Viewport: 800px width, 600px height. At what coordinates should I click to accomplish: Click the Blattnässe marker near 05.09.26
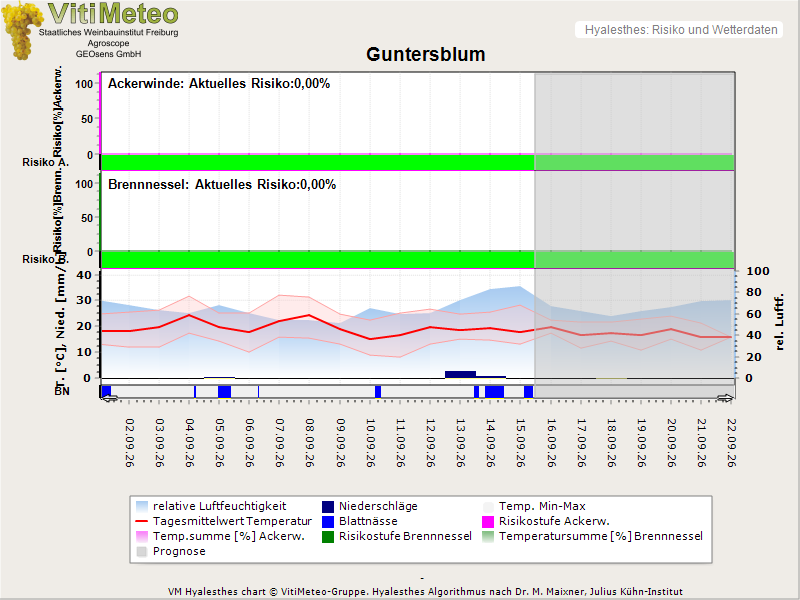tap(224, 392)
